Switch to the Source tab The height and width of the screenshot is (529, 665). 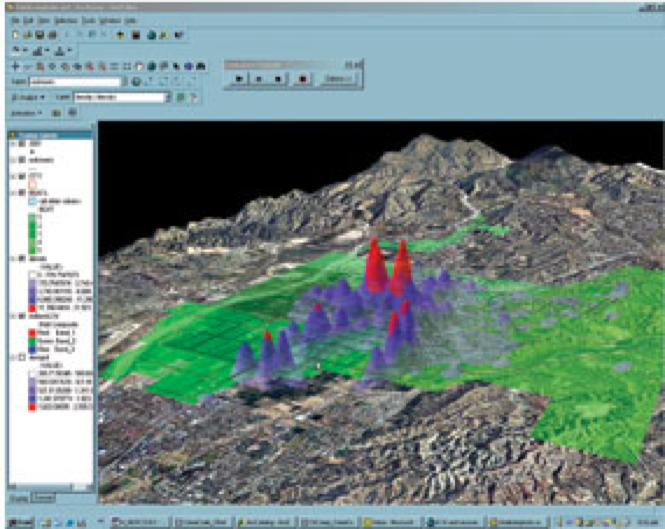[44, 497]
